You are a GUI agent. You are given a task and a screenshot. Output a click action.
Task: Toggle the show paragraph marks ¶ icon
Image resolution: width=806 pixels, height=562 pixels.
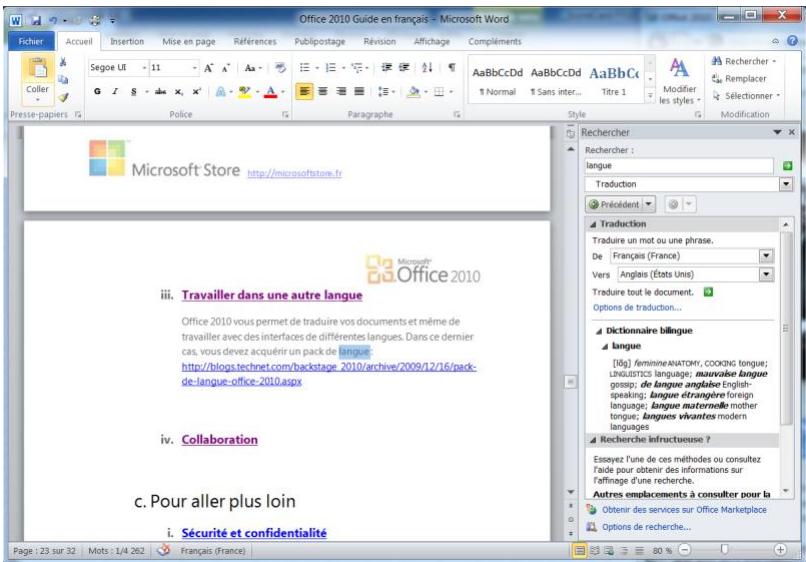(x=451, y=67)
